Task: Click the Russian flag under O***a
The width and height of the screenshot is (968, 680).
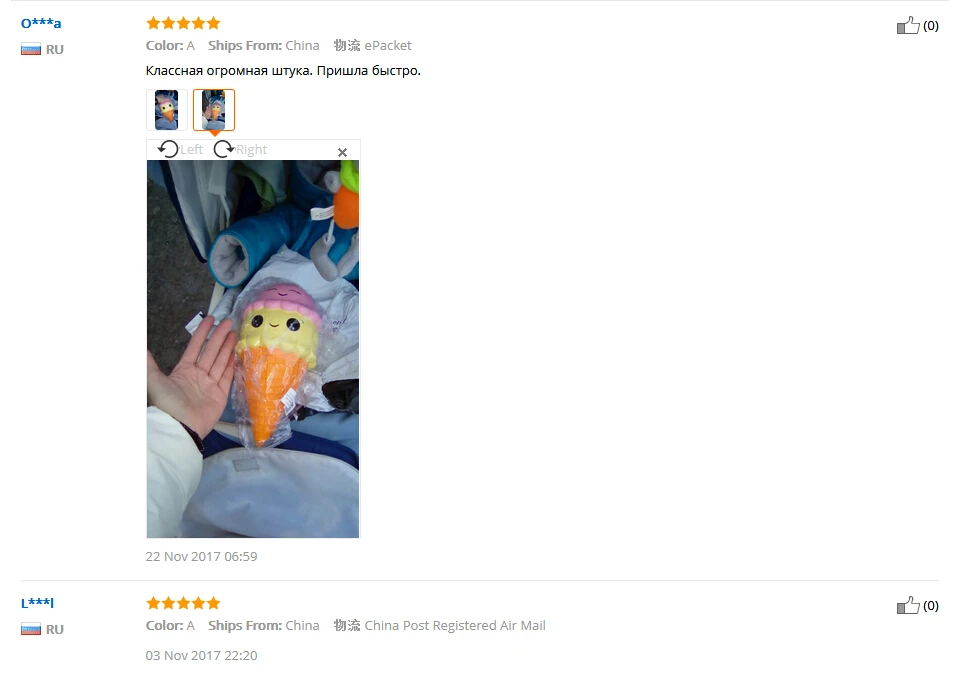Action: pos(31,49)
